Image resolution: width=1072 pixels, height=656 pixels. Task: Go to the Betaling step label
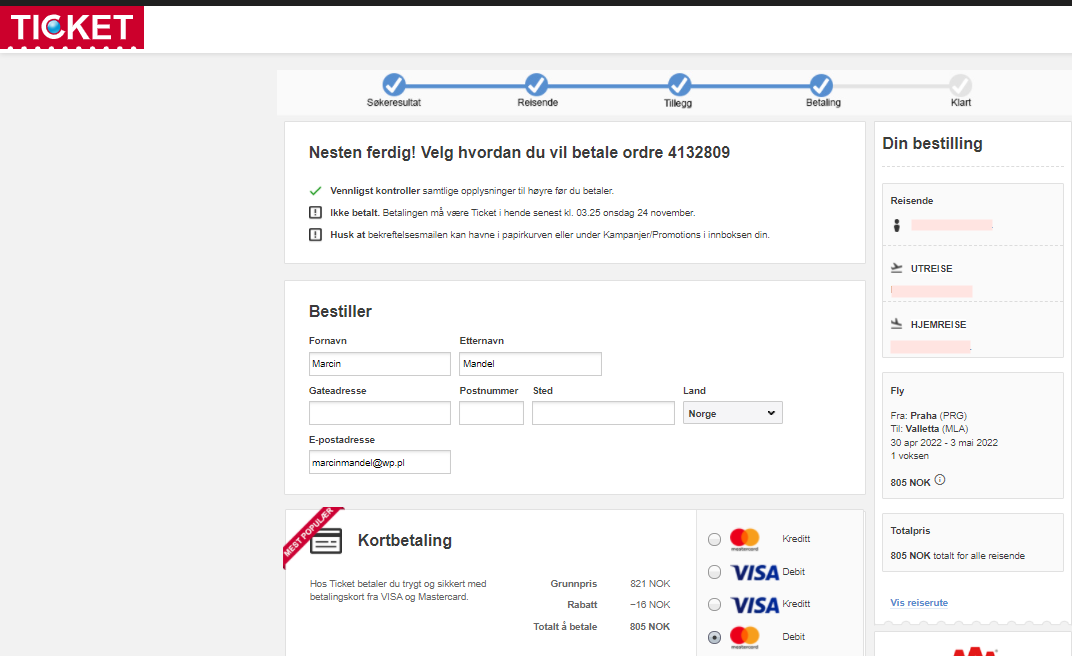coord(823,102)
